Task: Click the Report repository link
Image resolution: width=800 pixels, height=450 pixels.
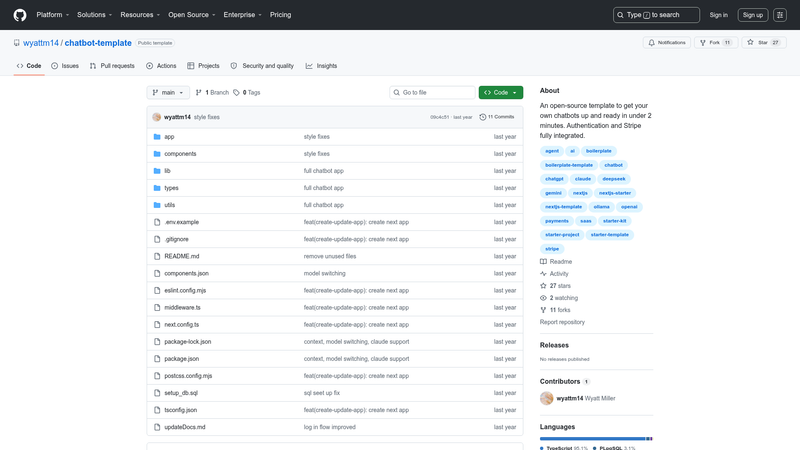Action: tap(562, 322)
